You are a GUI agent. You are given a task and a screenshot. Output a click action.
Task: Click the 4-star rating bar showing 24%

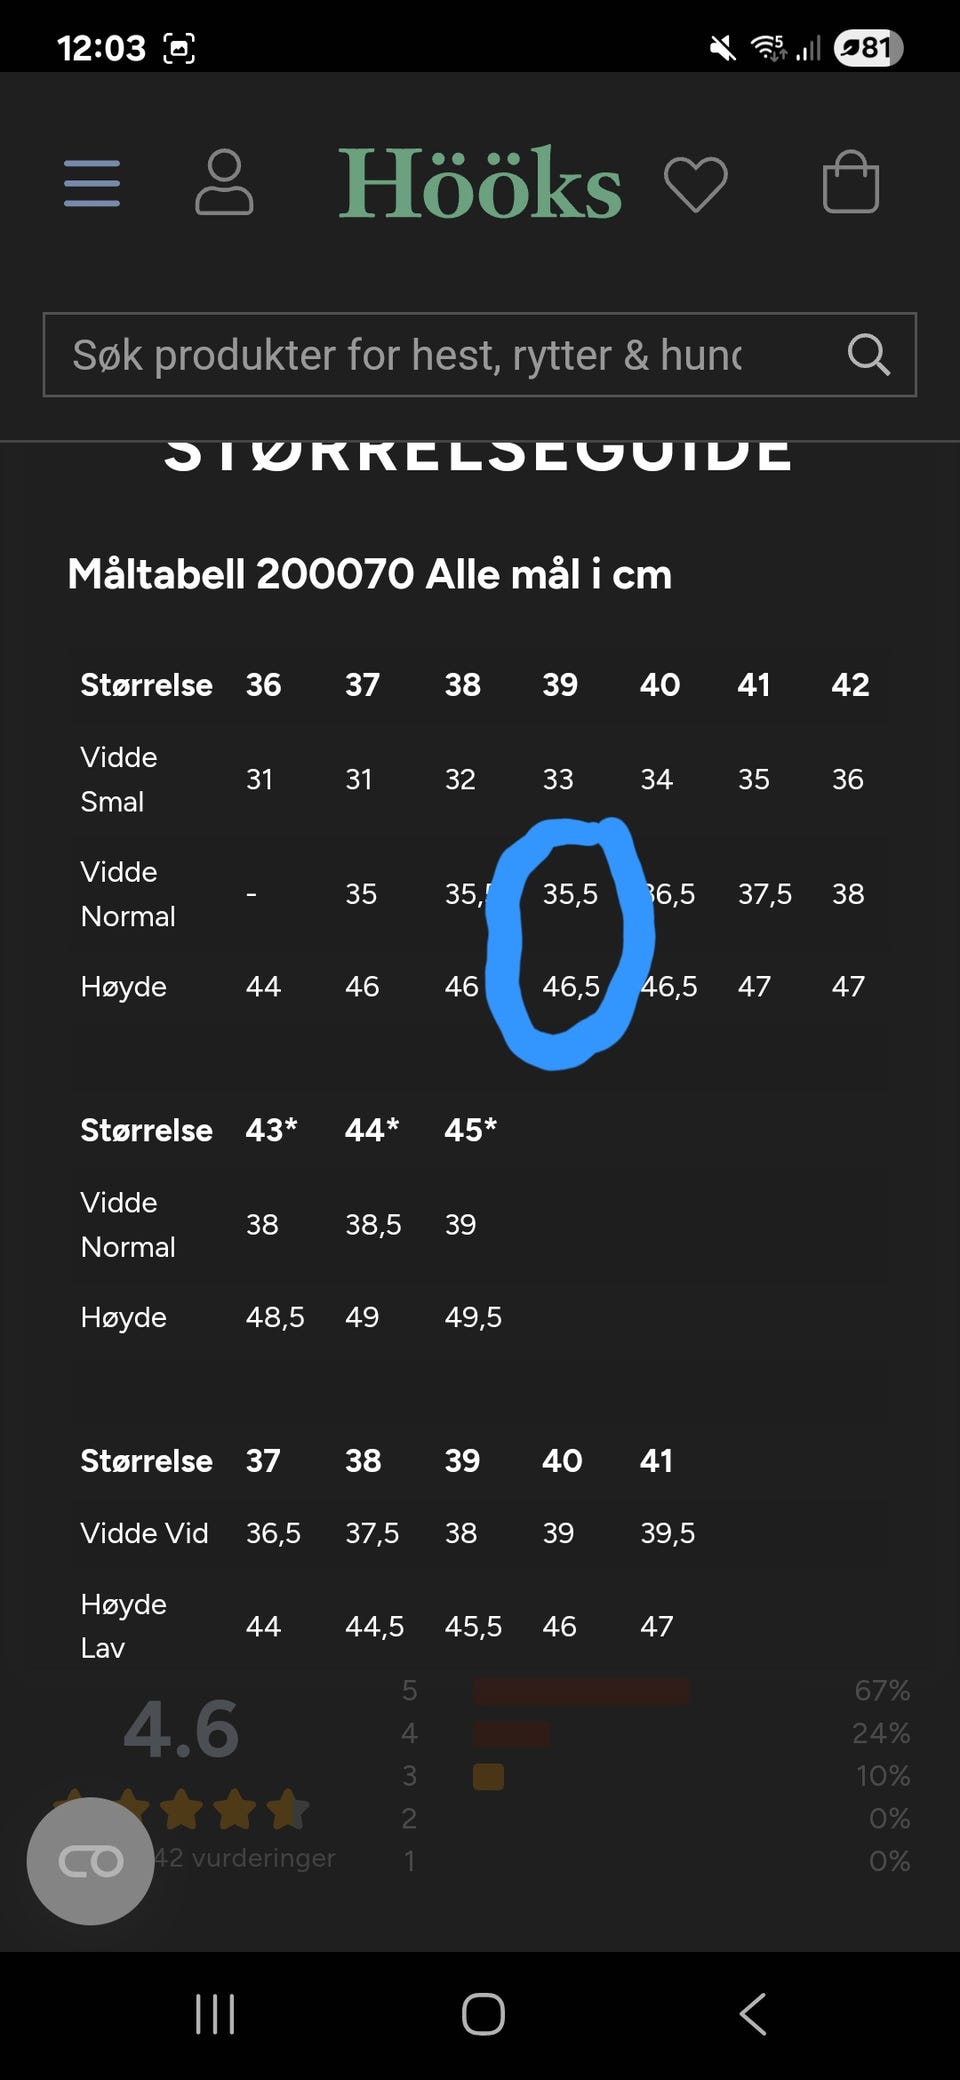tap(511, 1733)
